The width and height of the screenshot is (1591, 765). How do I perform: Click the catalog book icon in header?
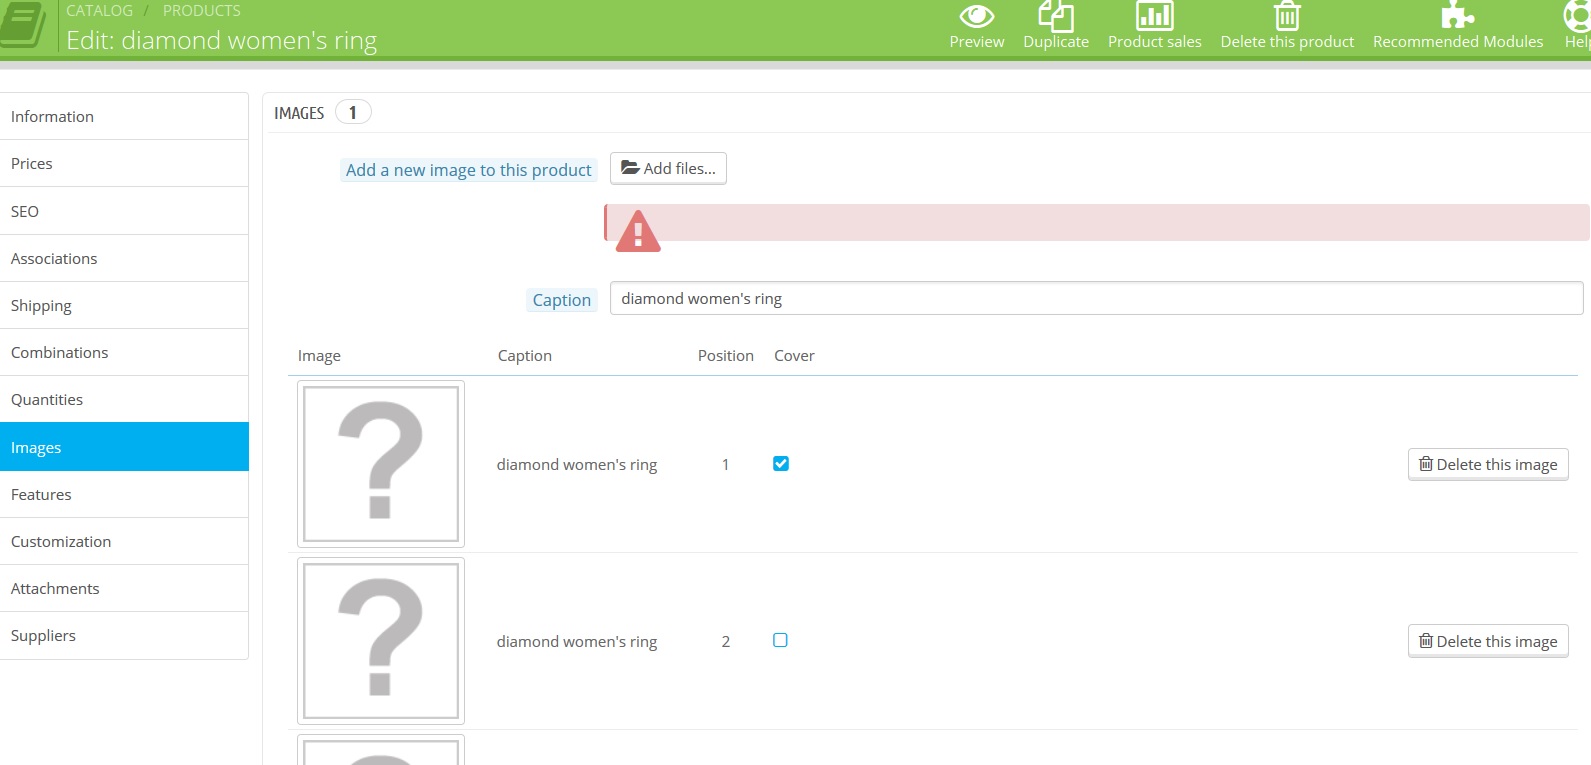23,24
